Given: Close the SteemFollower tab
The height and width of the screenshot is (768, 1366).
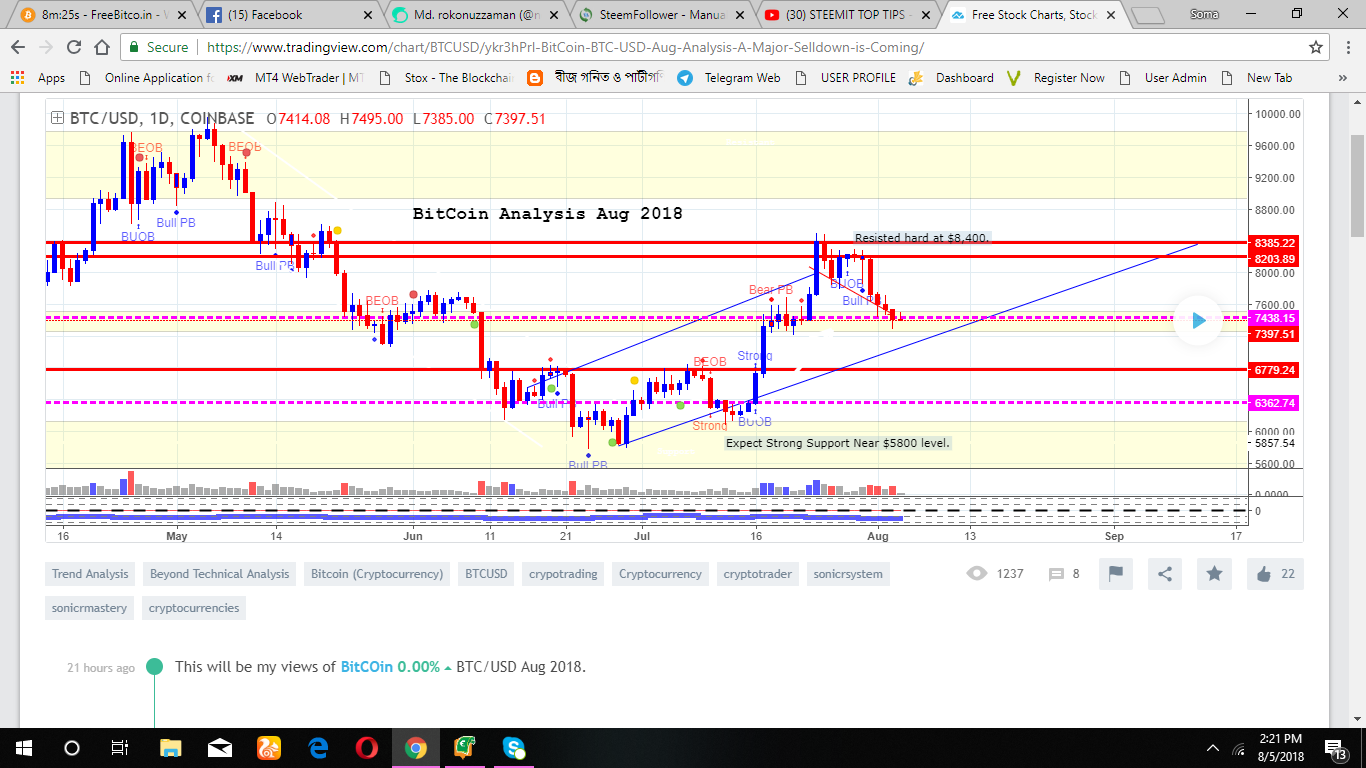Looking at the screenshot, I should tap(741, 15).
